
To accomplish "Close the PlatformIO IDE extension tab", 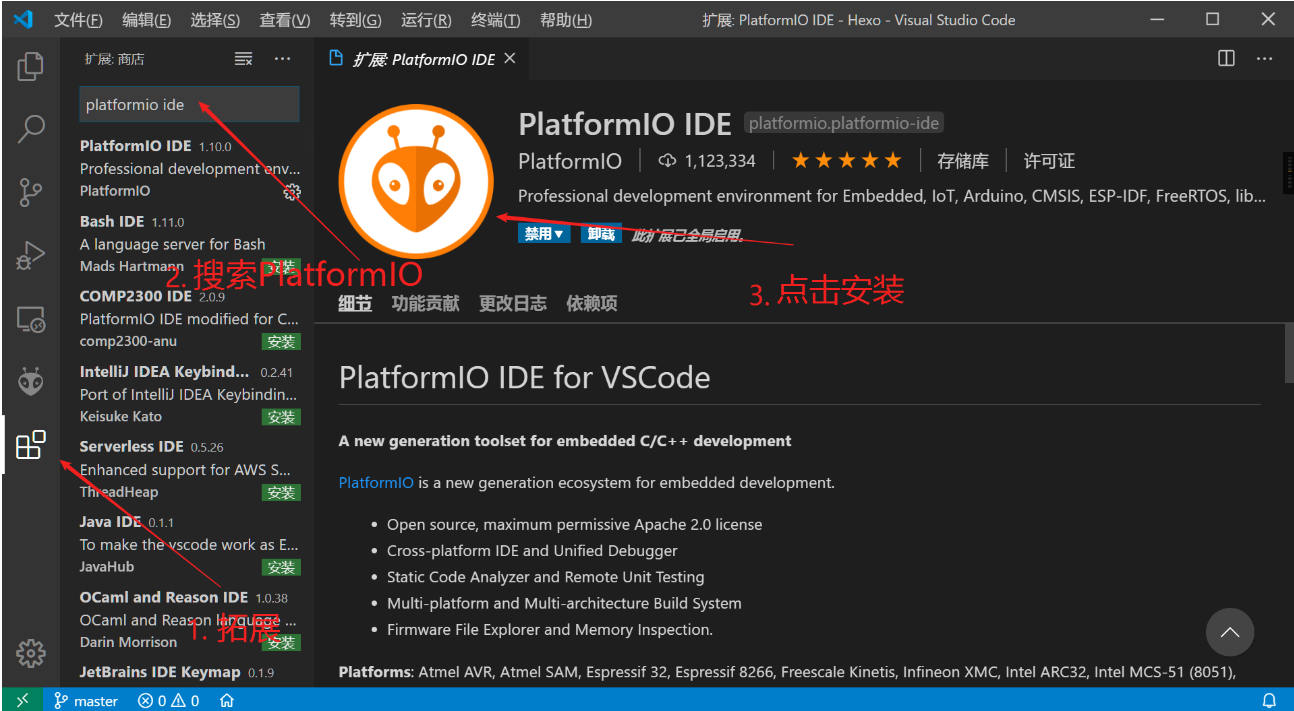I will point(509,59).
